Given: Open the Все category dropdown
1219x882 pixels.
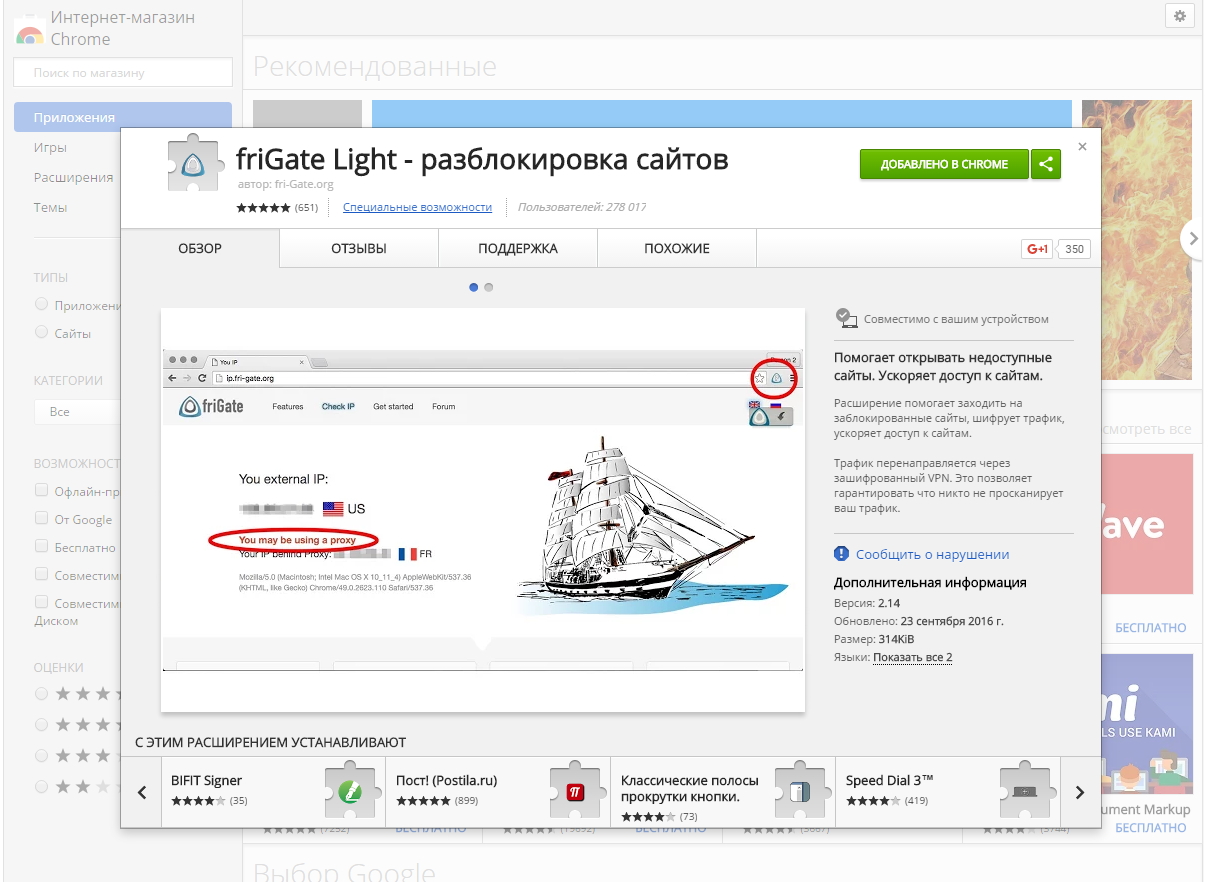Looking at the screenshot, I should [x=77, y=411].
